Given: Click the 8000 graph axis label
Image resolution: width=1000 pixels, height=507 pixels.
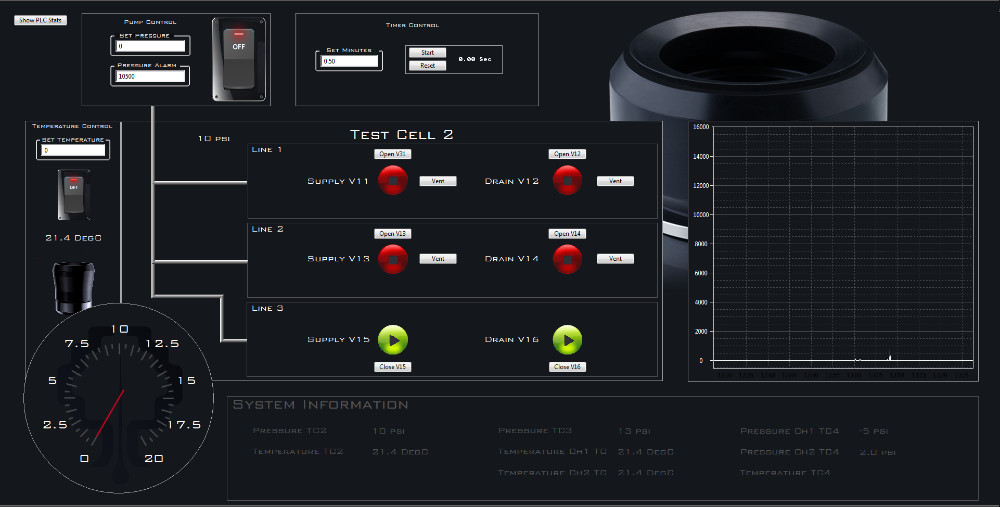Looking at the screenshot, I should [x=701, y=244].
